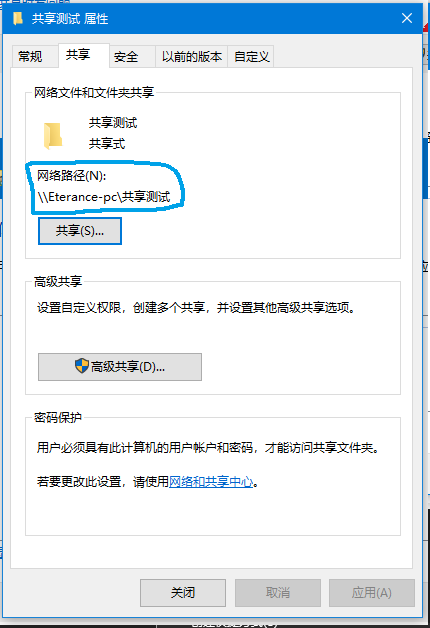Click the 共享(S)... button
The image size is (430, 628).
[x=80, y=231]
